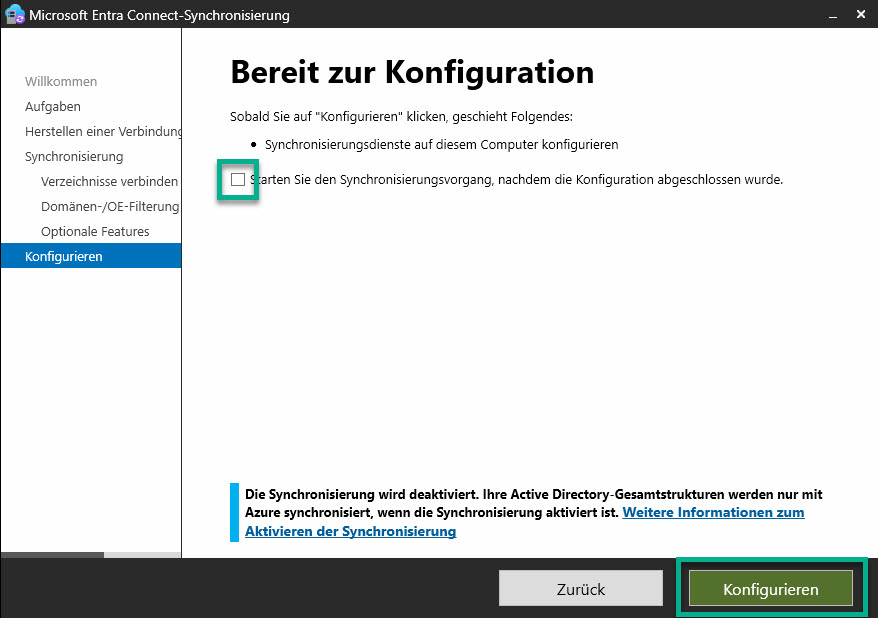
Task: Go back with the Zurück button
Action: 581,588
